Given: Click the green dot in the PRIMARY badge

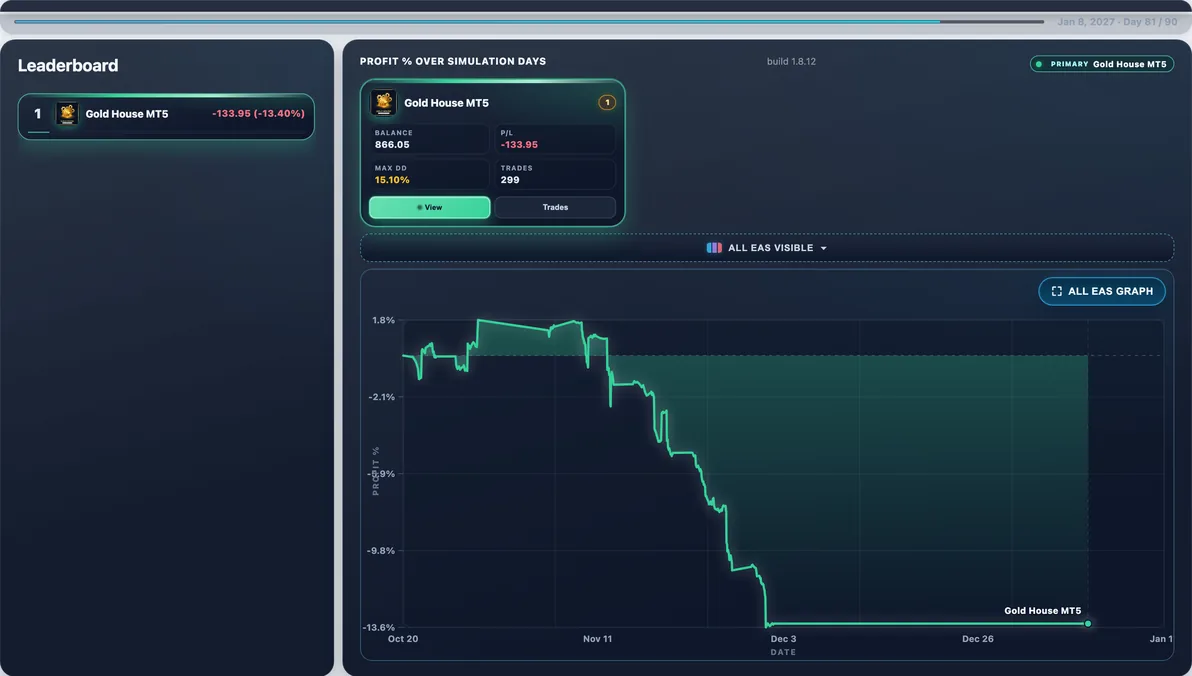Looking at the screenshot, I should click(1039, 65).
